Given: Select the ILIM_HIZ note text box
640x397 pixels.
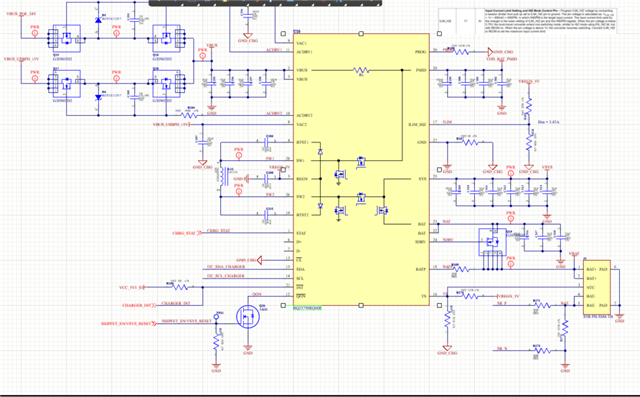Looking at the screenshot, I should tap(528, 21).
